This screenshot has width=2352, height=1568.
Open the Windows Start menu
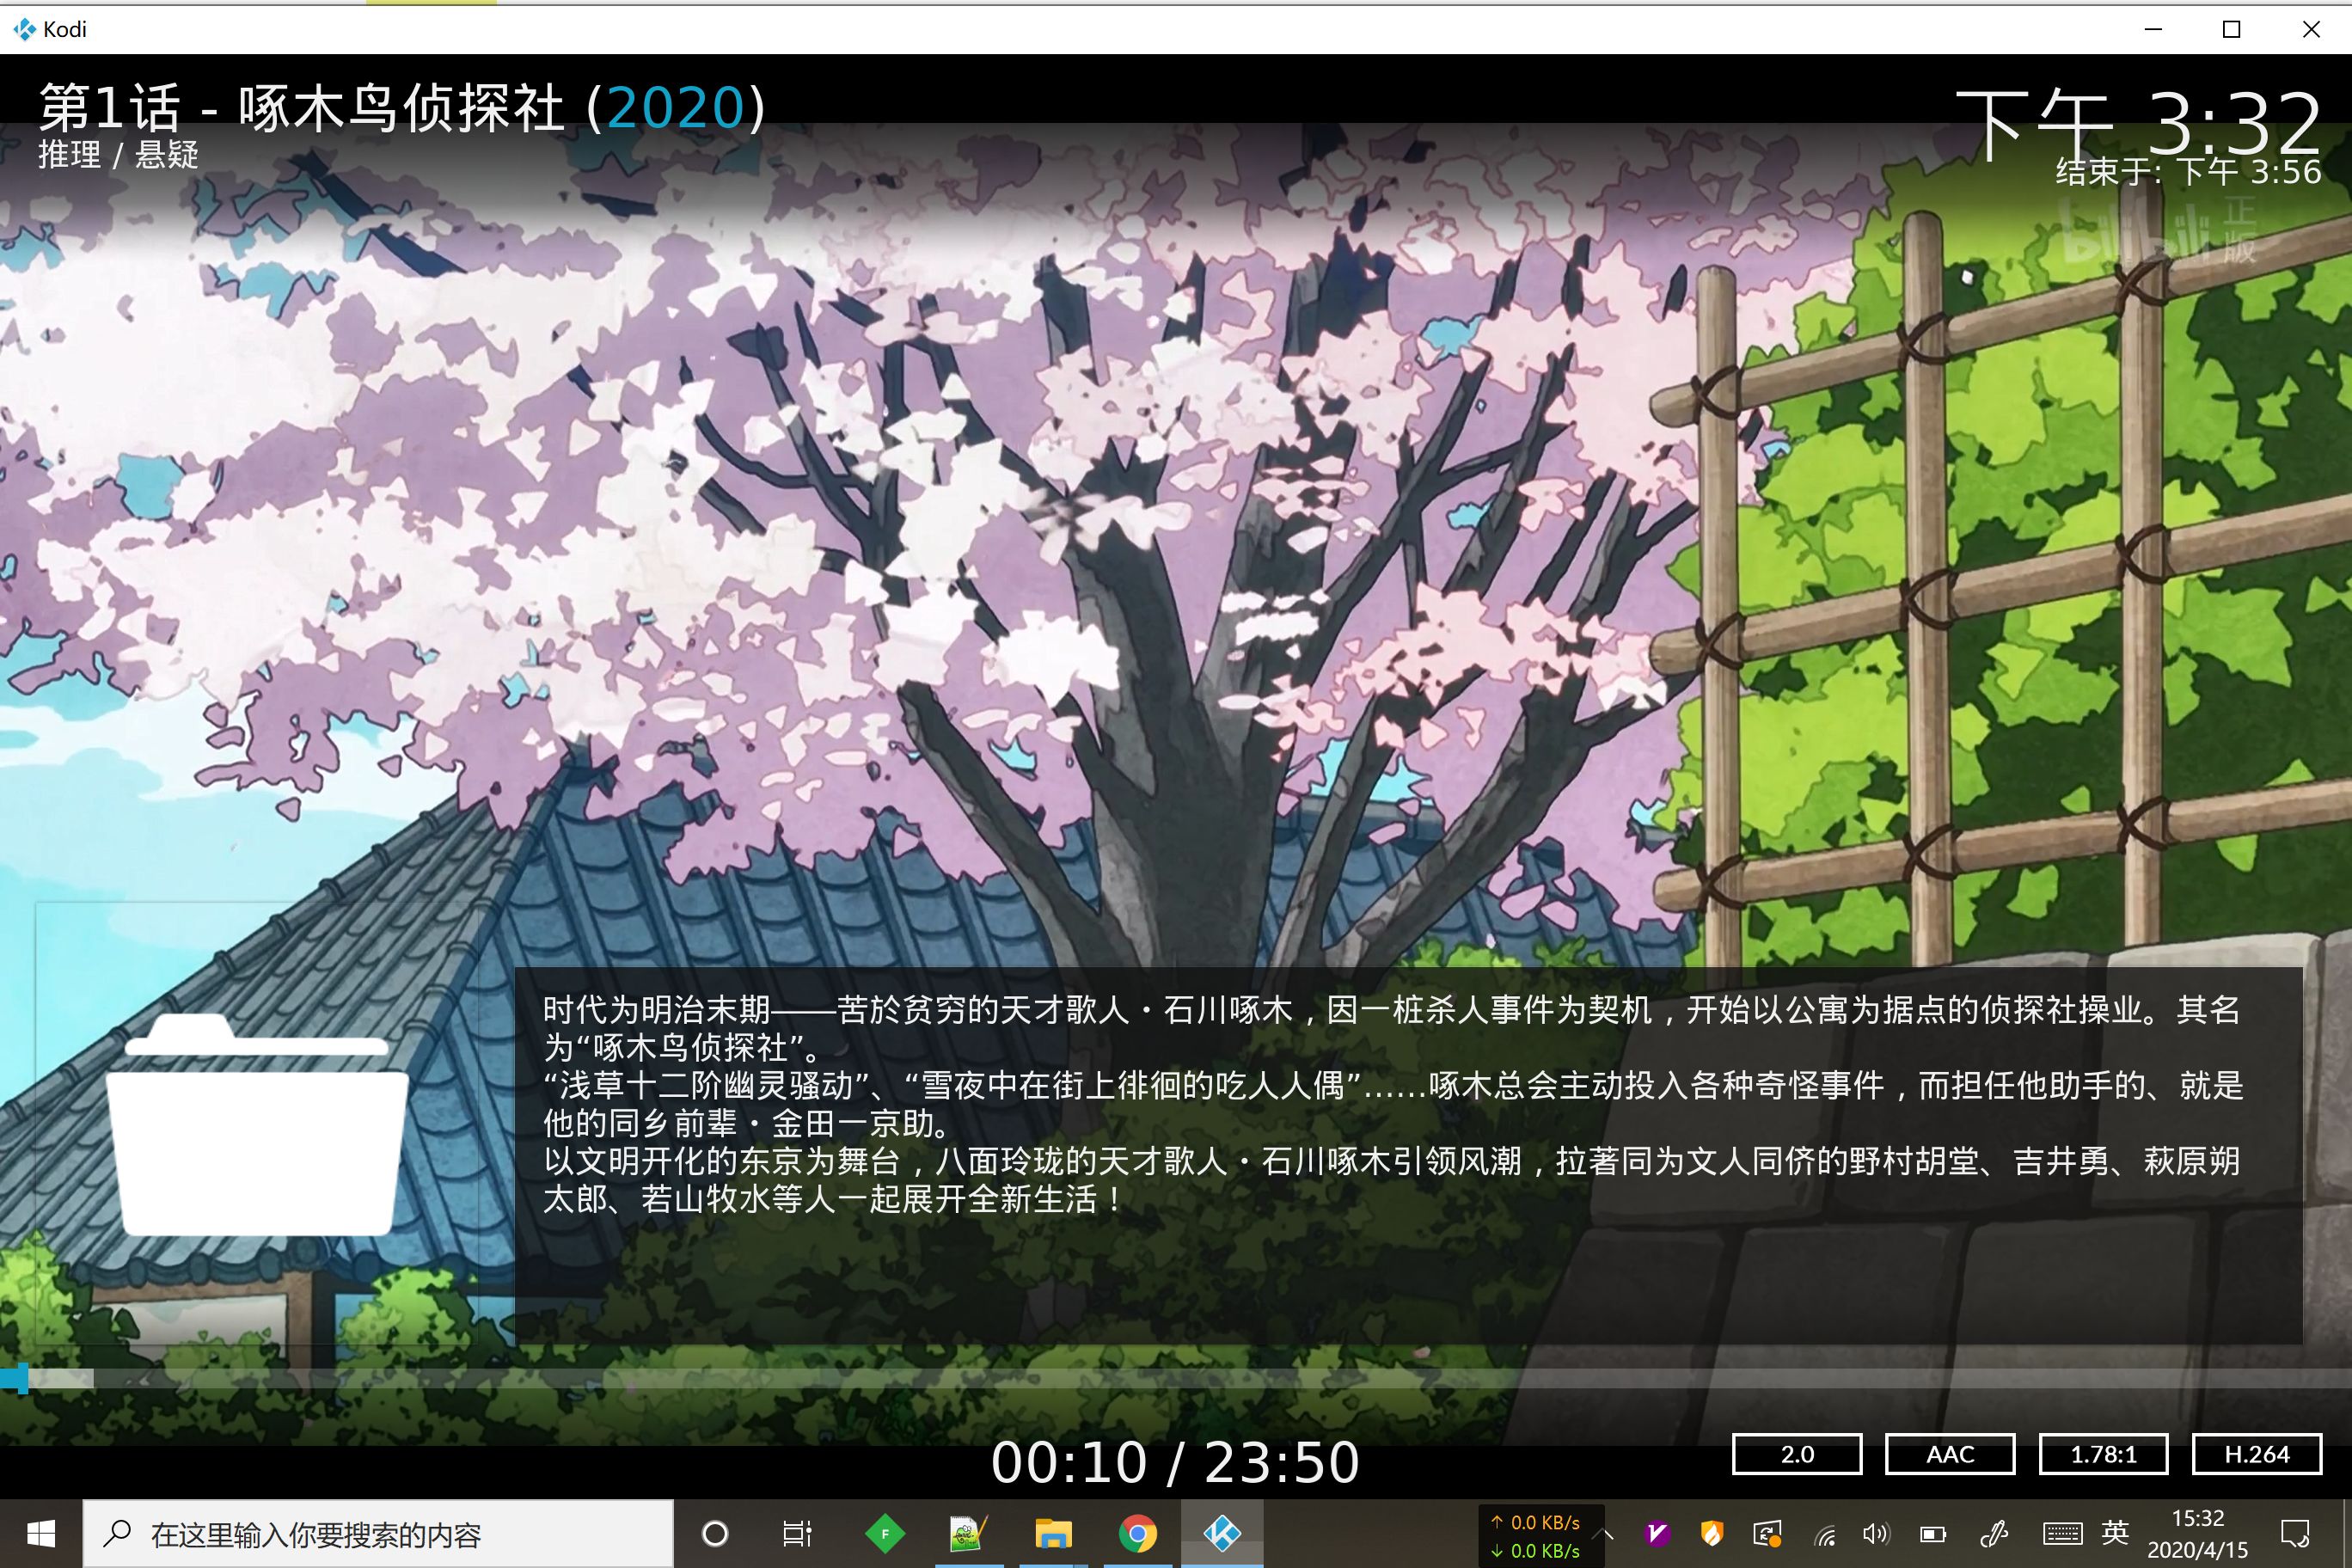40,1533
